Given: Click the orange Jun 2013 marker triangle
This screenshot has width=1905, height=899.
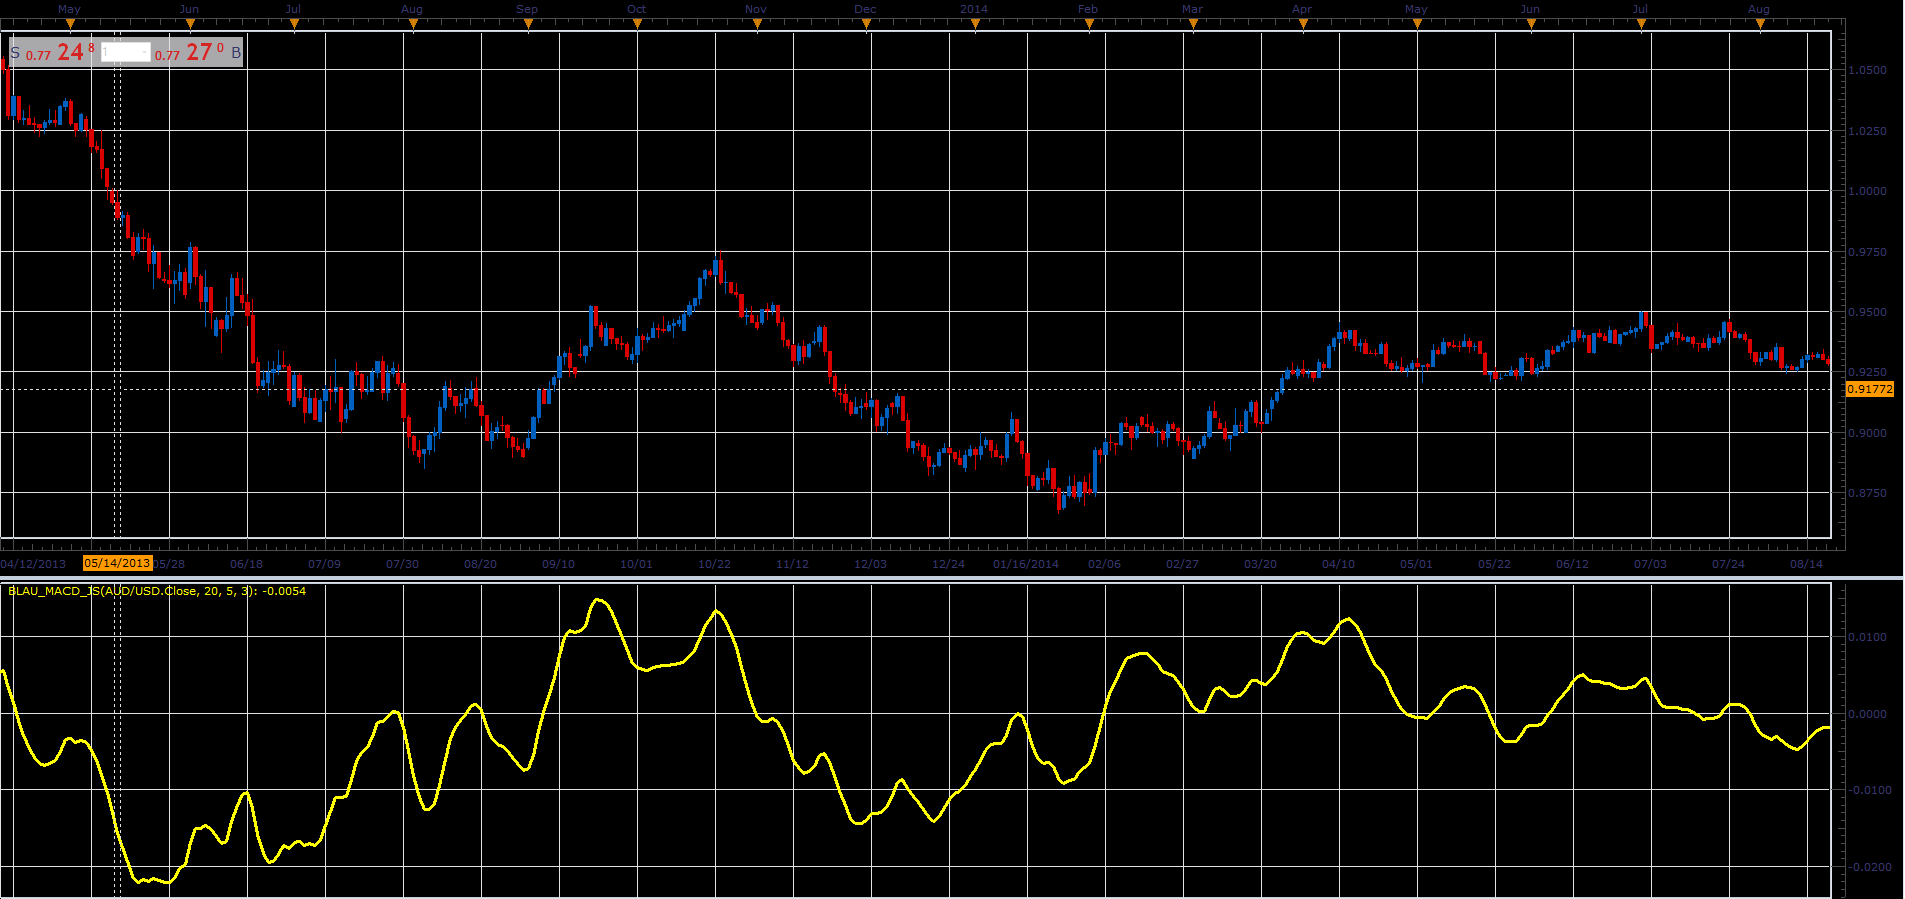Looking at the screenshot, I should click(190, 25).
